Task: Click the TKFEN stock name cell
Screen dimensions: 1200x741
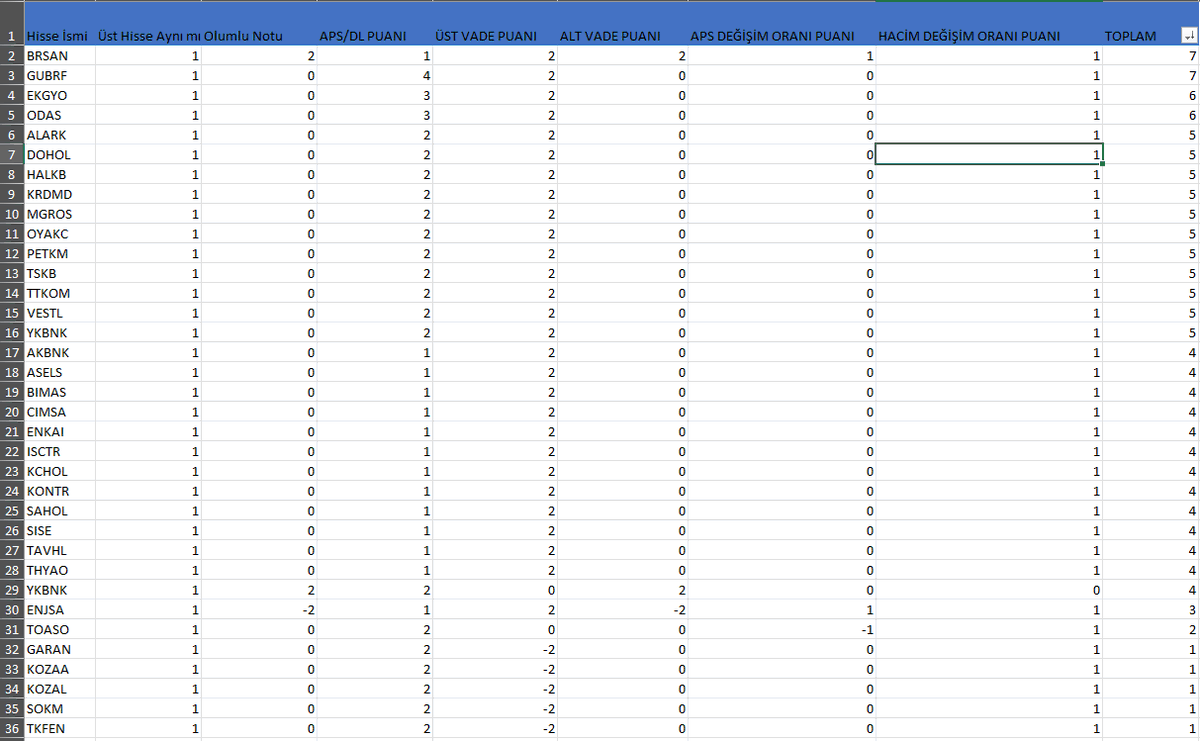Action: [x=58, y=728]
